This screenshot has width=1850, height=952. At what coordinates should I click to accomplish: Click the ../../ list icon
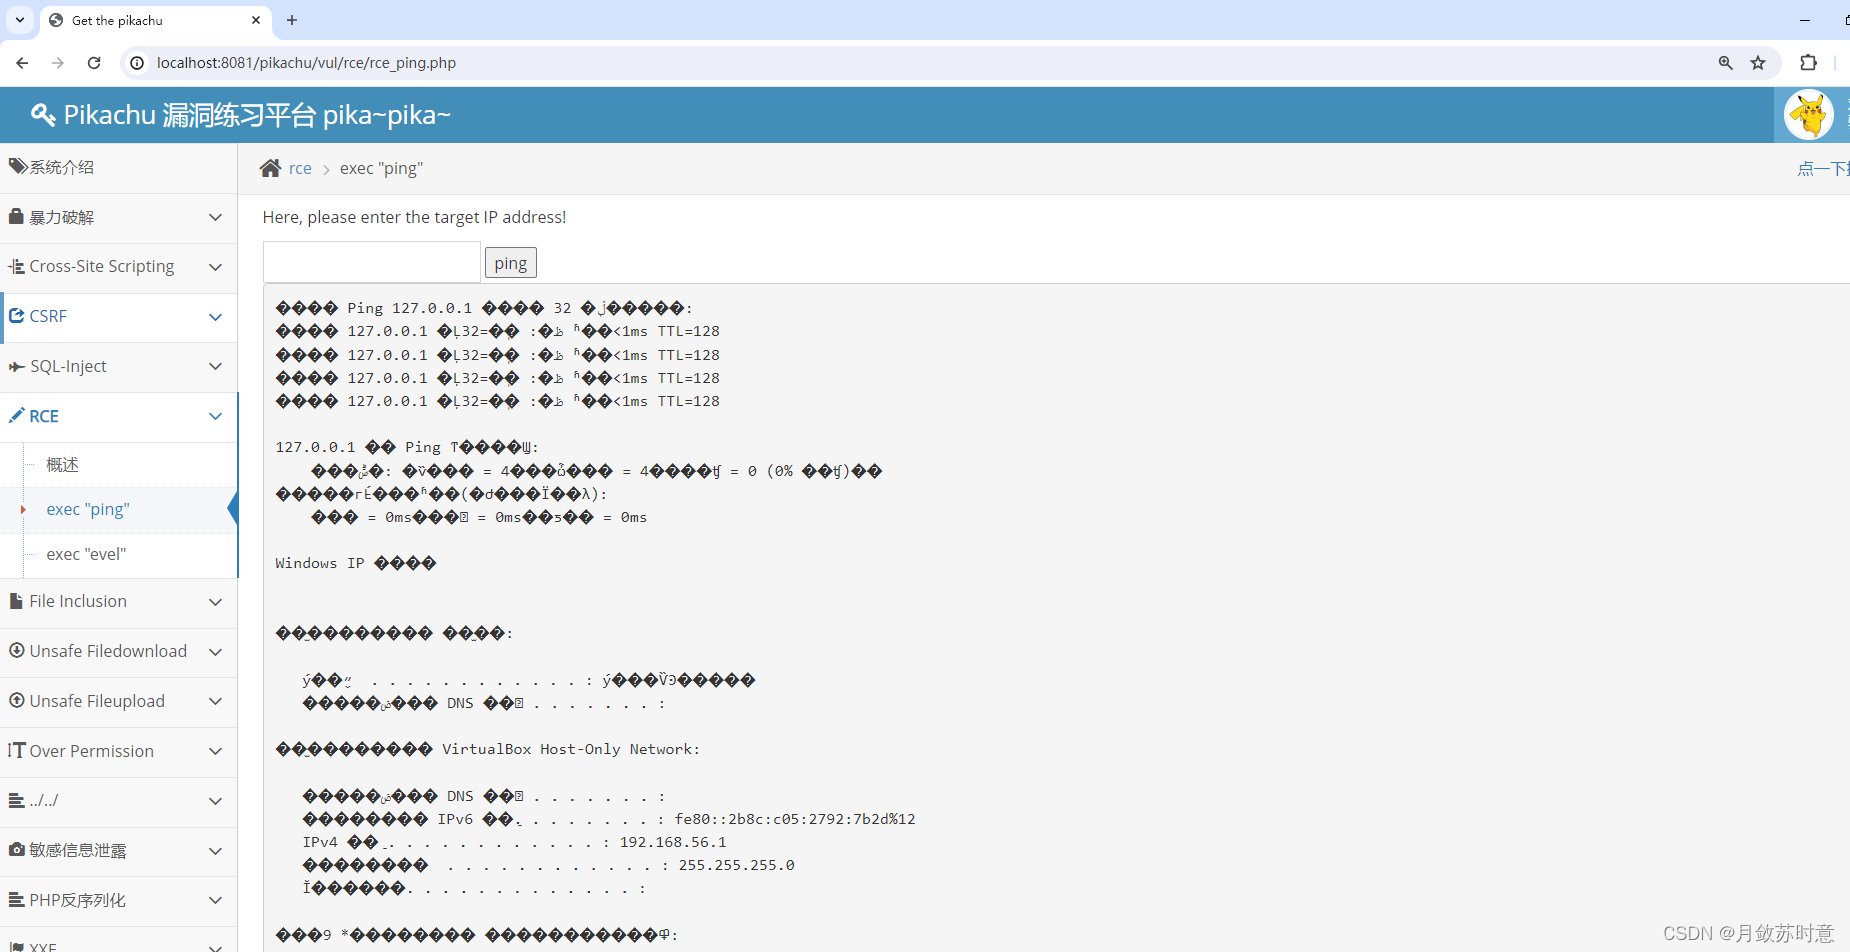[x=16, y=800]
